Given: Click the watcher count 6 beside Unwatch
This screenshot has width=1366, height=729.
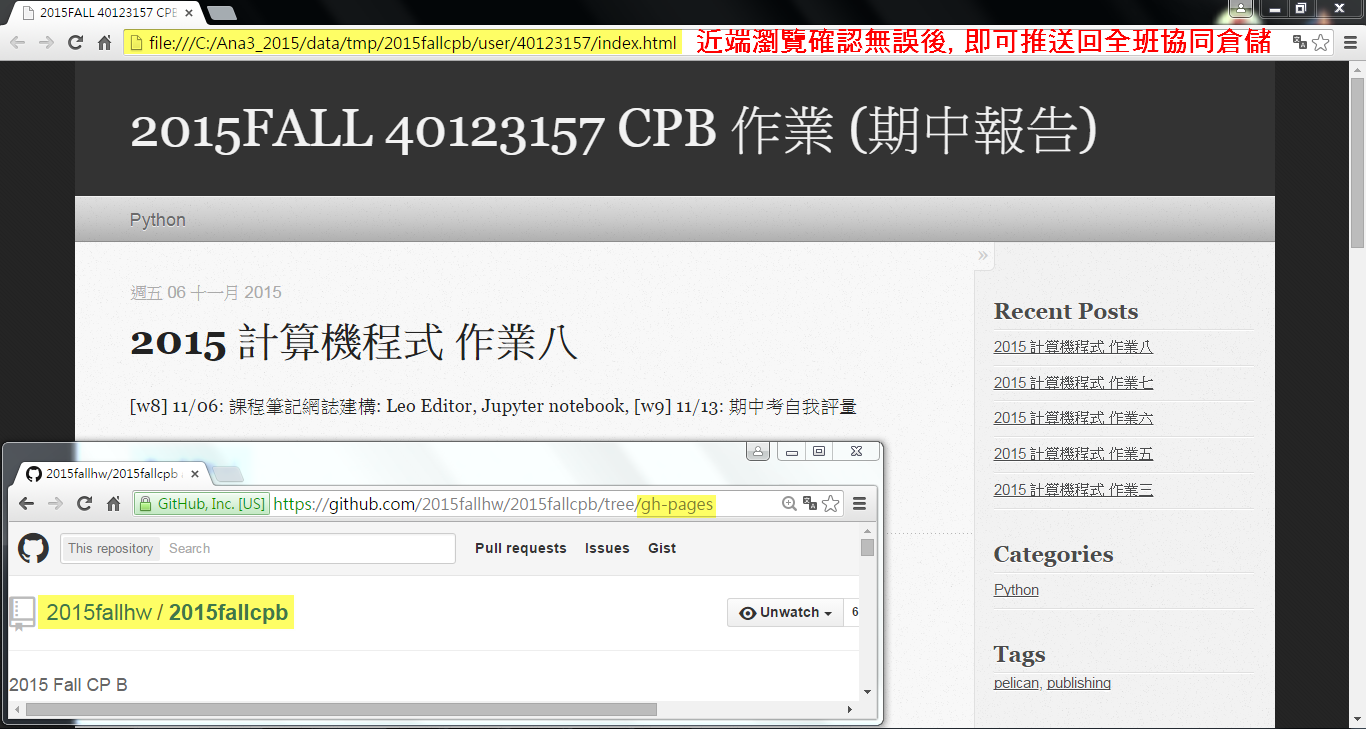Looking at the screenshot, I should pos(854,613).
